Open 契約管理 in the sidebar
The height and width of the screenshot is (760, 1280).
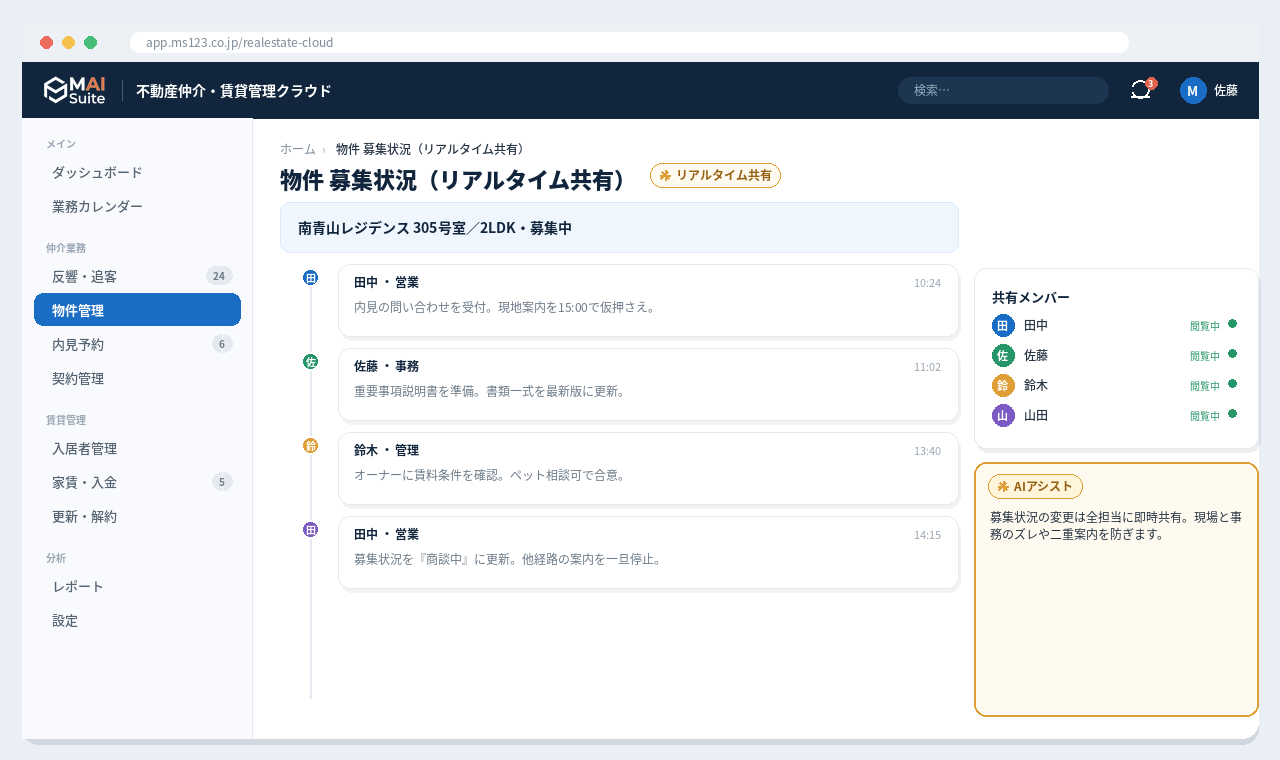(137, 379)
